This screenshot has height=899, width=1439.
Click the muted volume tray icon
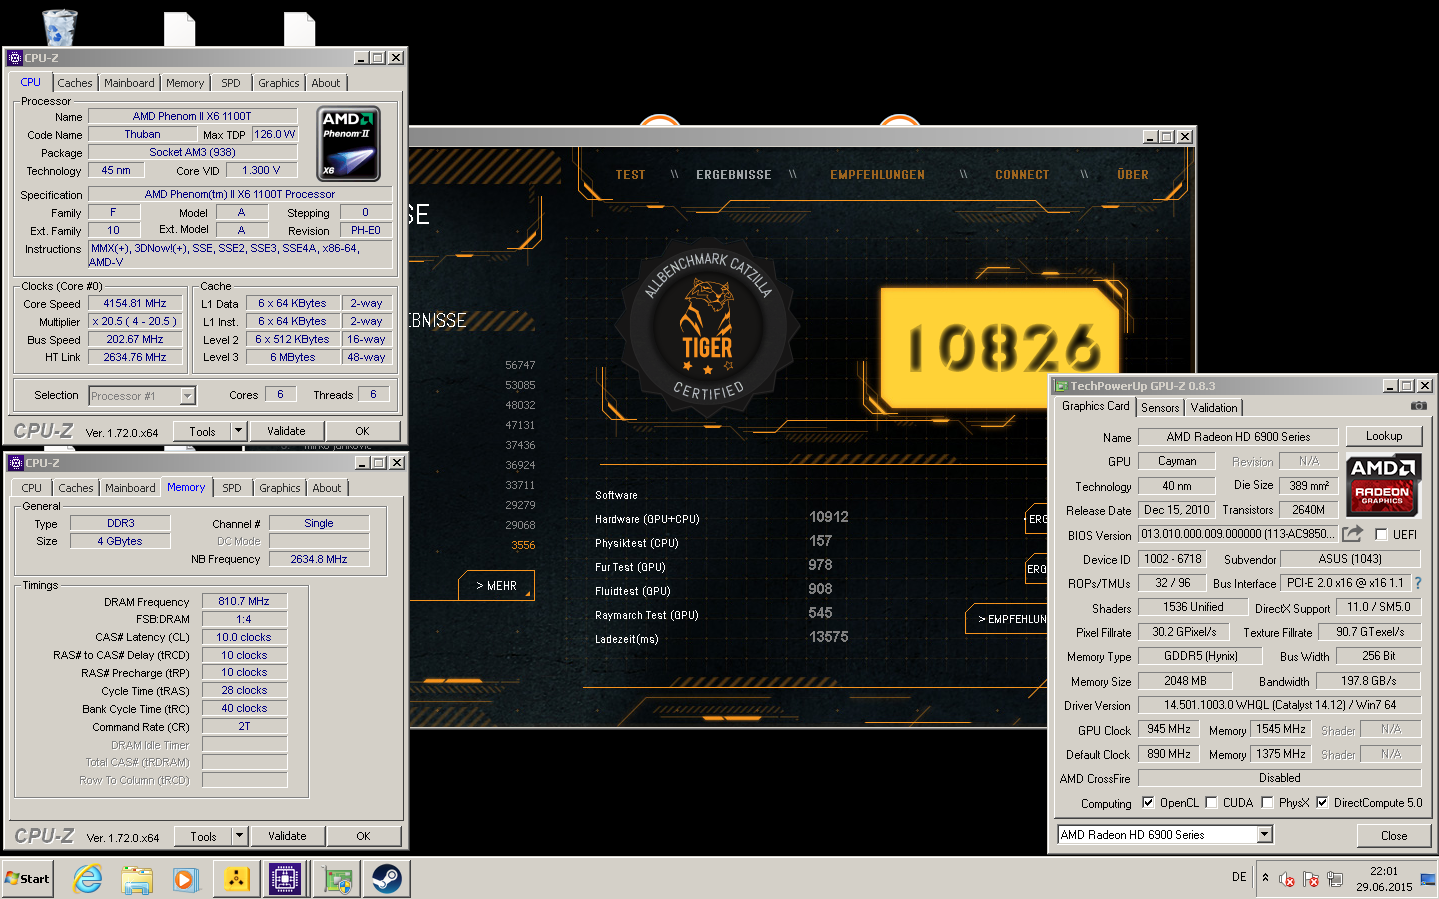pyautogui.click(x=1287, y=880)
